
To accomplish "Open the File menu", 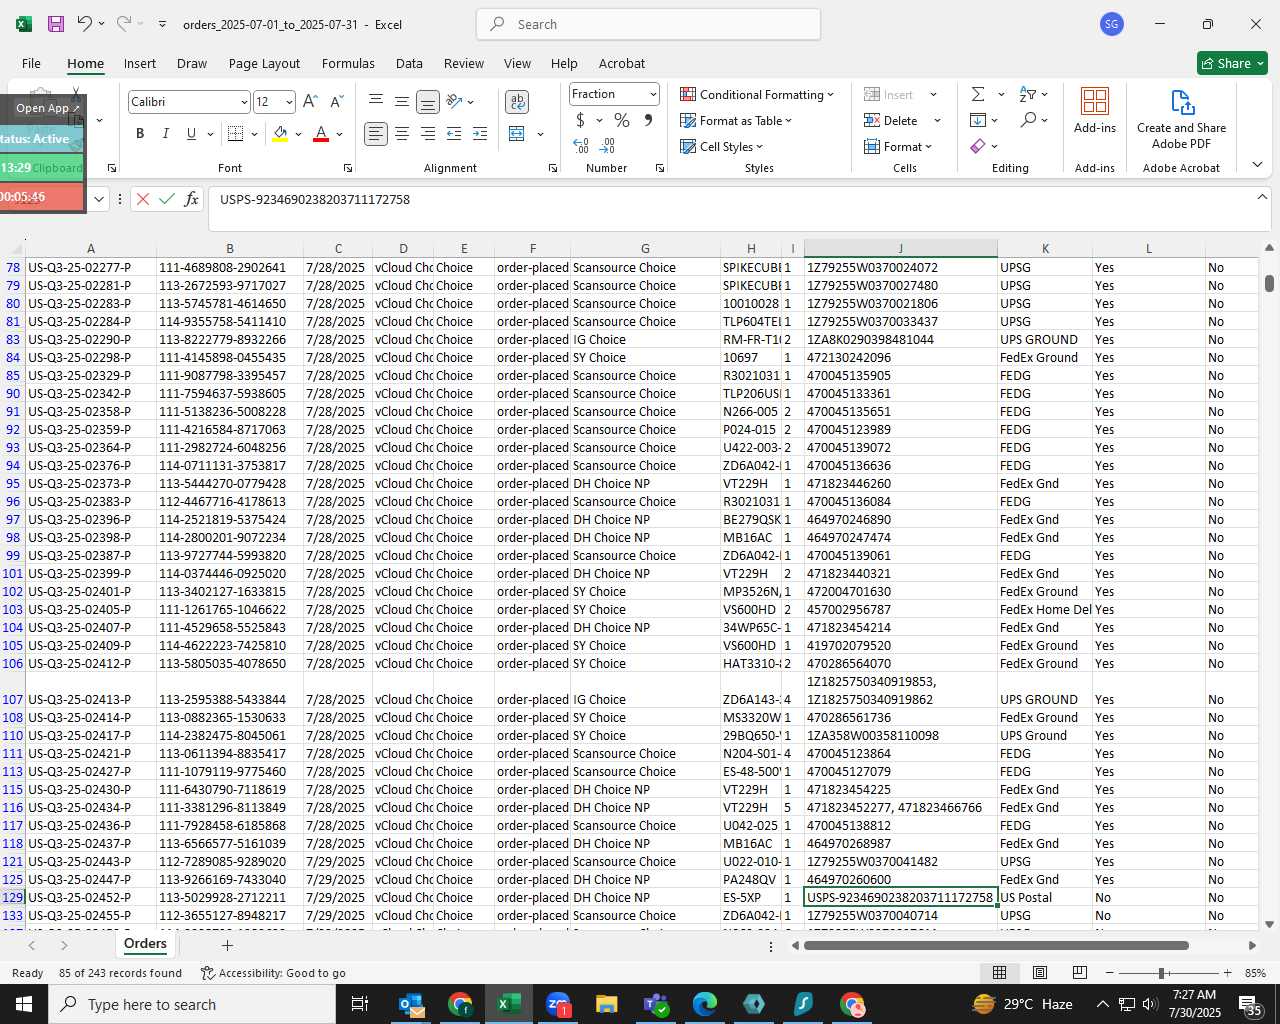I will point(31,63).
